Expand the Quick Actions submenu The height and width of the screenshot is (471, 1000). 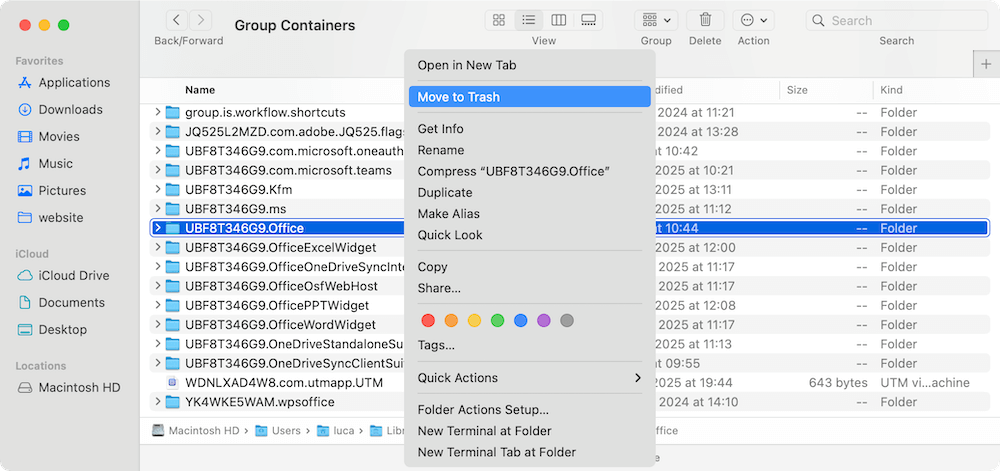point(529,378)
